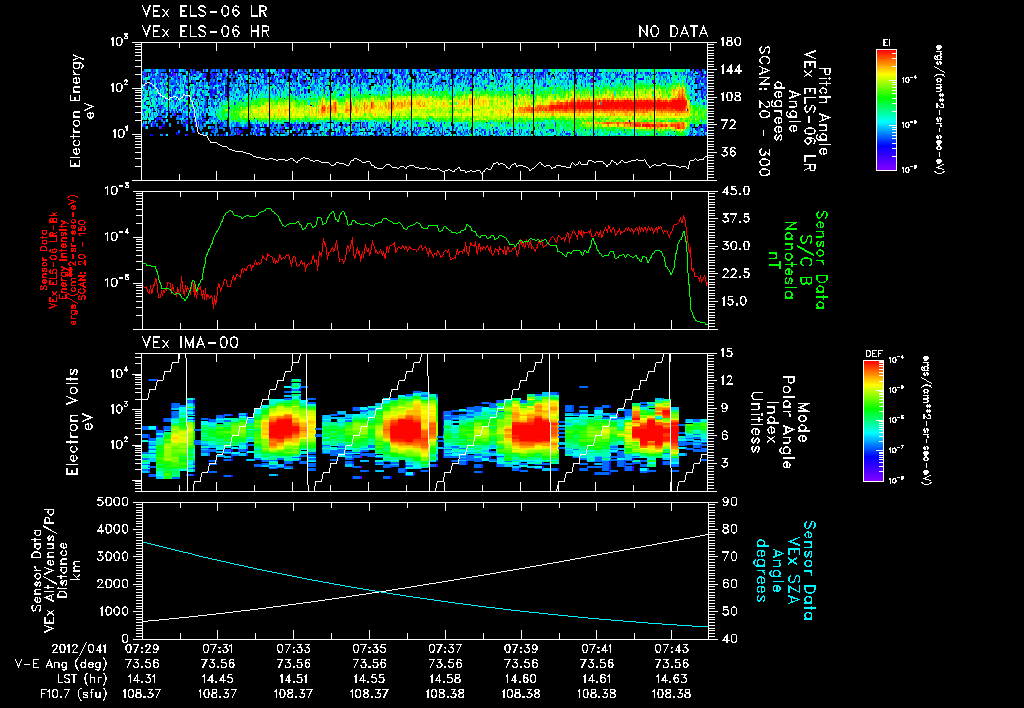Click the 07:41 time tick label

coord(596,649)
